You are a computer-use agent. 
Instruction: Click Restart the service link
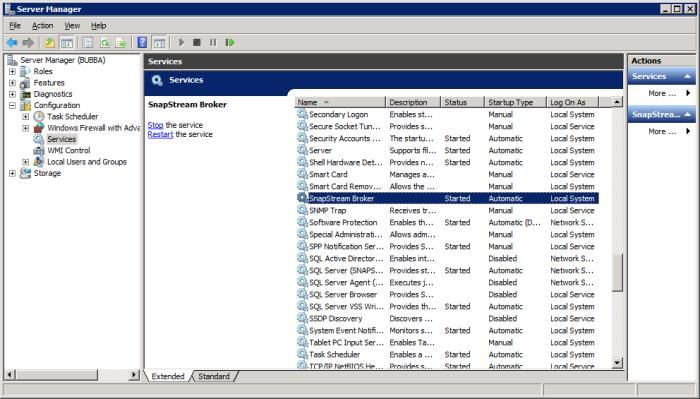pyautogui.click(x=160, y=134)
